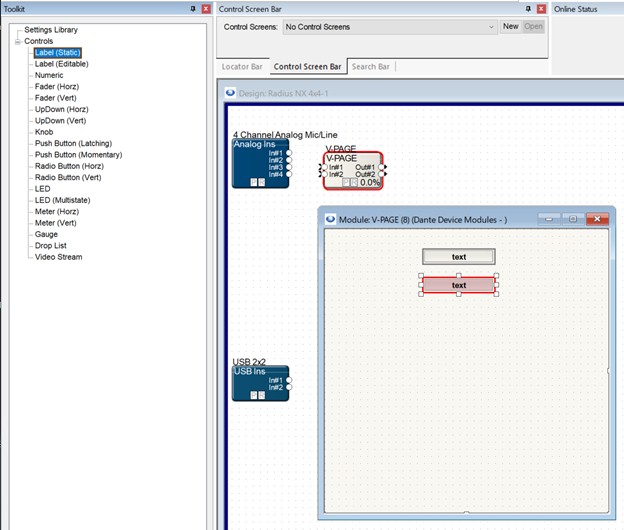Viewport: 624px width, 530px height.
Task: Click the USB 2x2 label
Action: tap(249, 362)
